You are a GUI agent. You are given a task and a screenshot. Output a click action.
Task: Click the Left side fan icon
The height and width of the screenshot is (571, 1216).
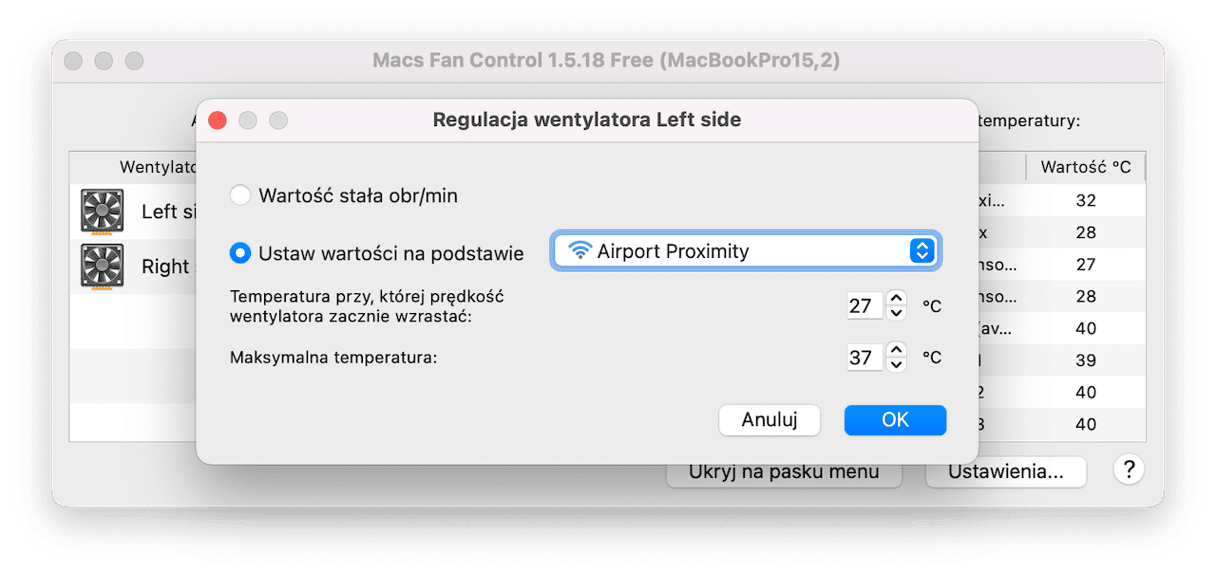click(102, 211)
